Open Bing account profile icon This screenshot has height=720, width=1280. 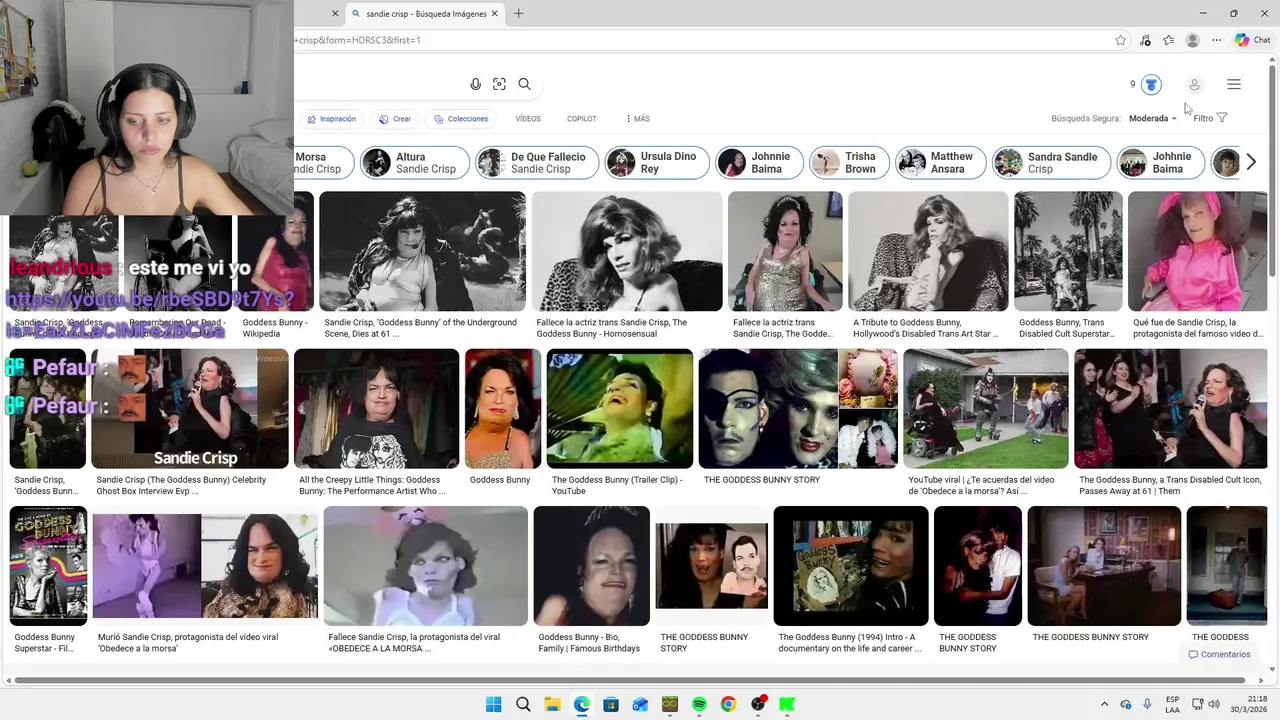click(1194, 85)
